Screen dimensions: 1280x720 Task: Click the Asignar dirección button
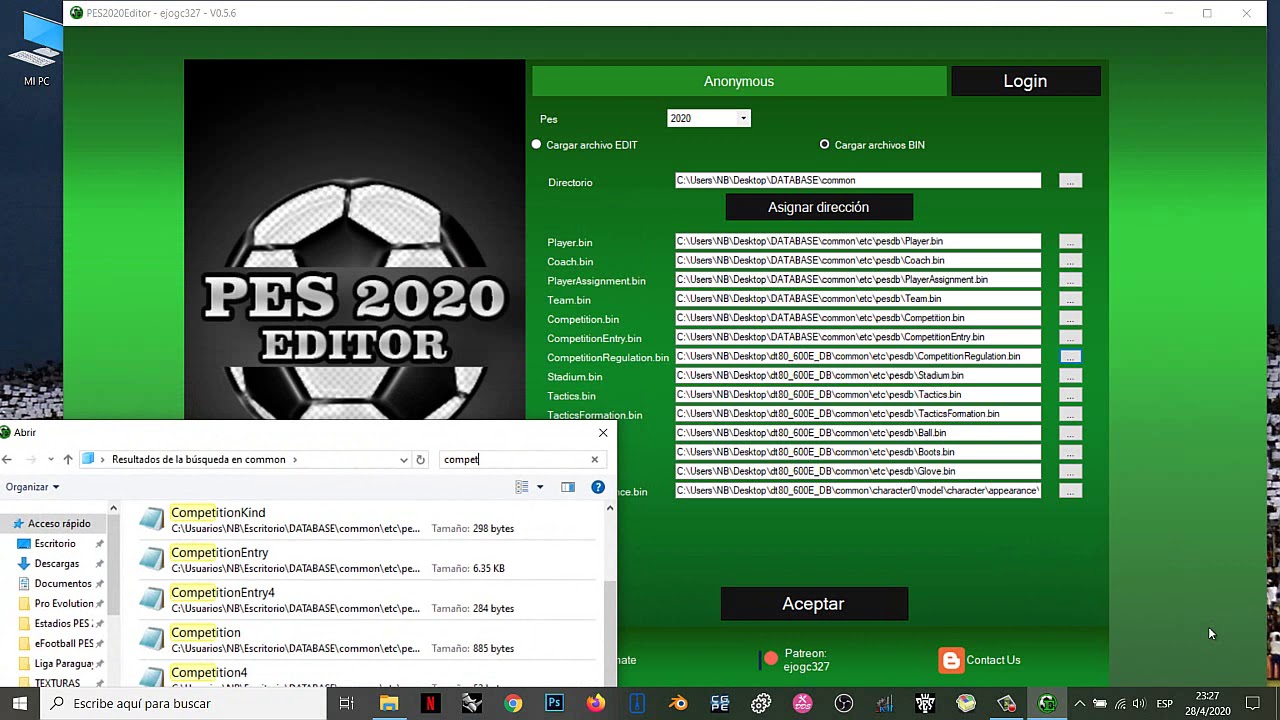pyautogui.click(x=819, y=207)
